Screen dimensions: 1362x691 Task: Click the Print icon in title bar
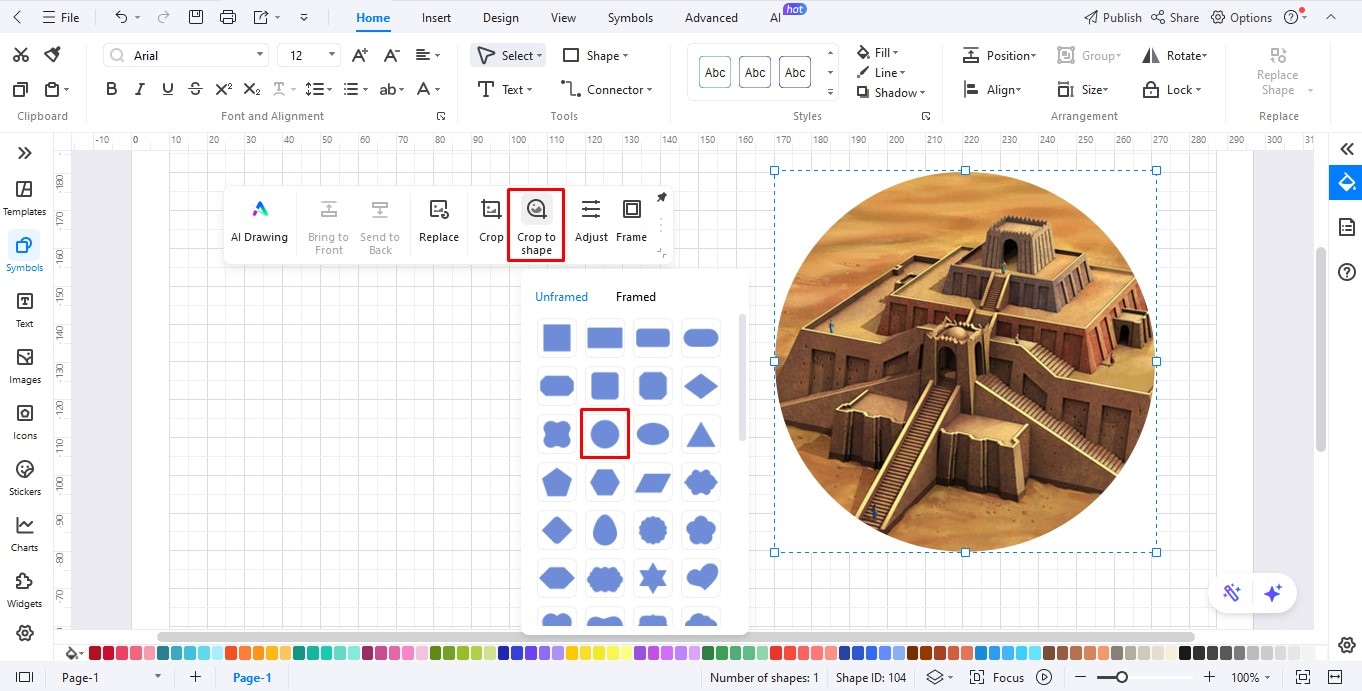pos(228,17)
